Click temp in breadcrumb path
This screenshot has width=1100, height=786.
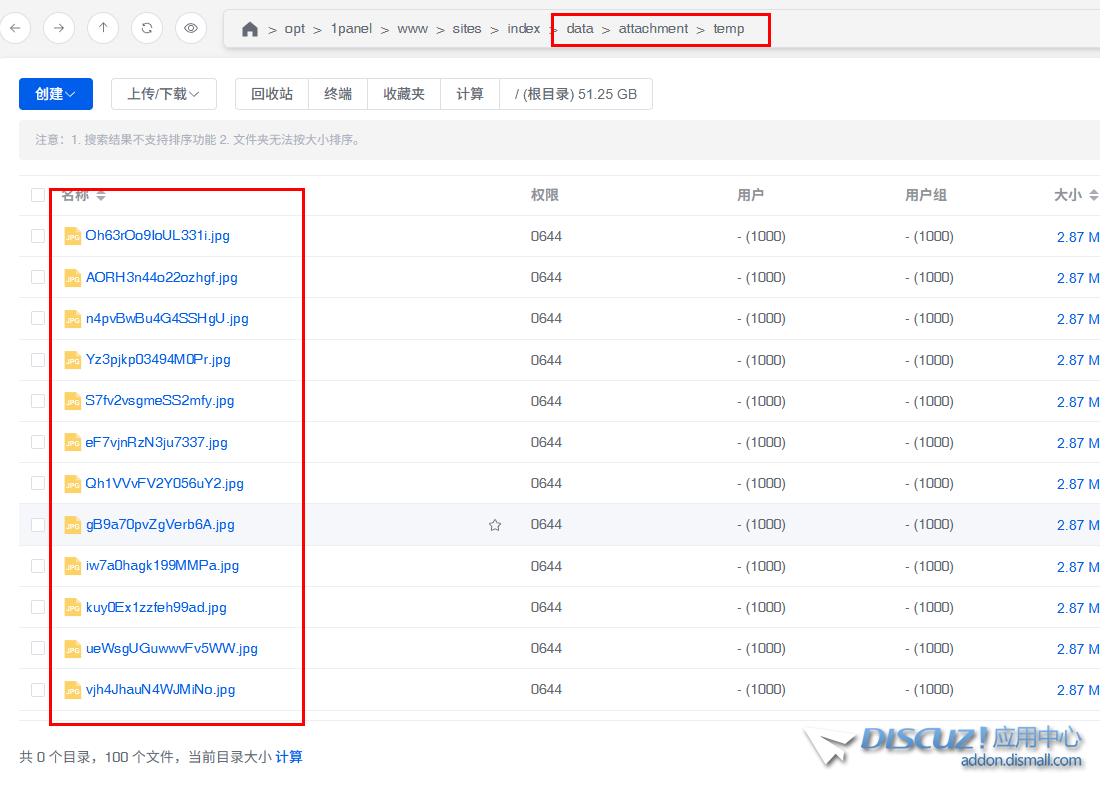[x=729, y=29]
